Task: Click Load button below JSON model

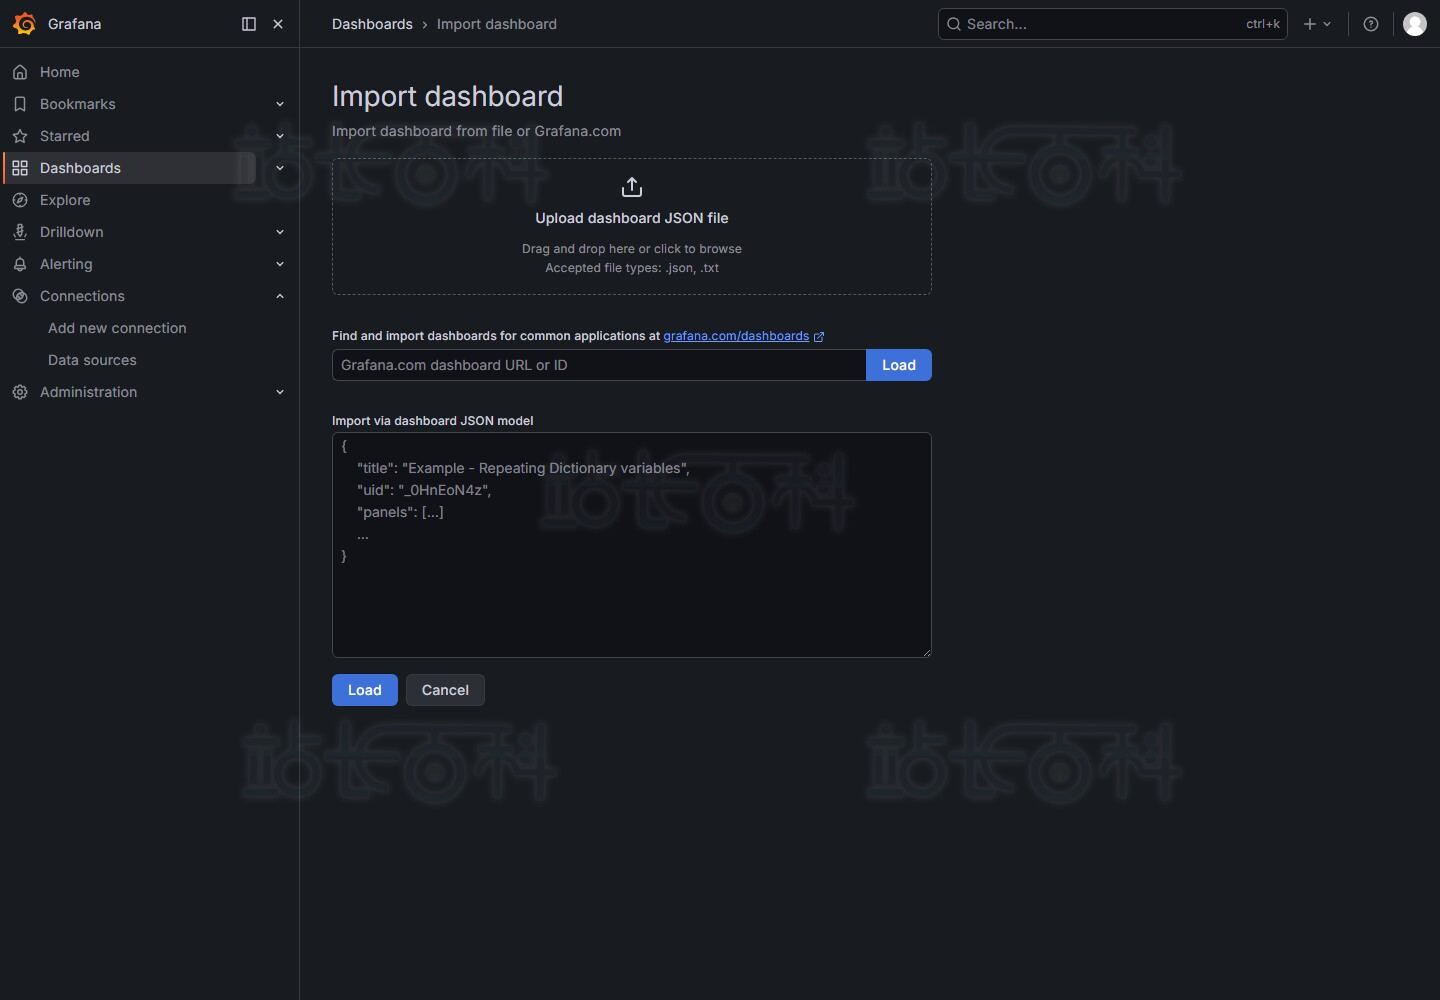Action: (365, 690)
